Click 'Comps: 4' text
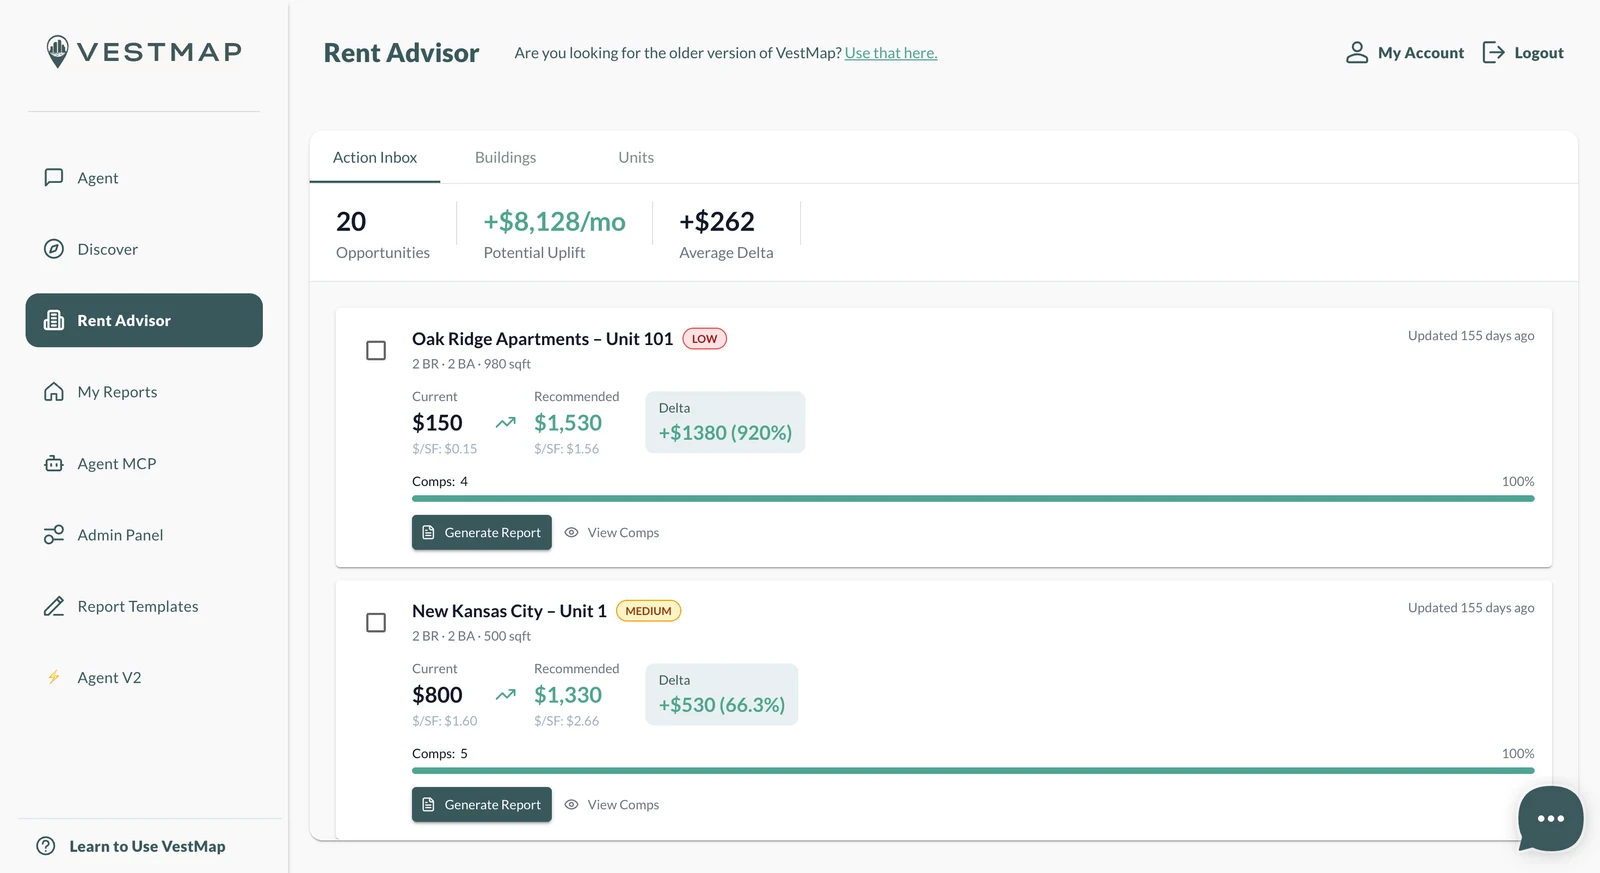Image resolution: width=1600 pixels, height=873 pixels. (440, 481)
